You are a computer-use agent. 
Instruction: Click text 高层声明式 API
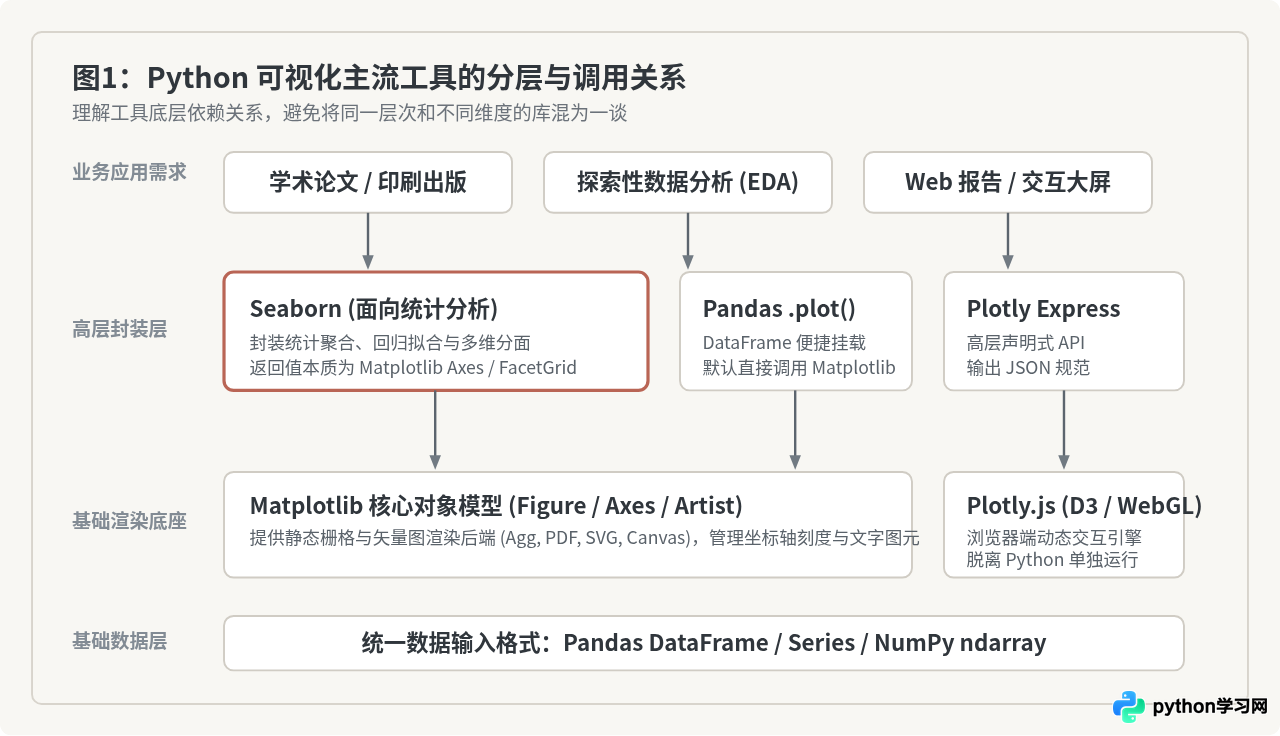[x=1026, y=343]
